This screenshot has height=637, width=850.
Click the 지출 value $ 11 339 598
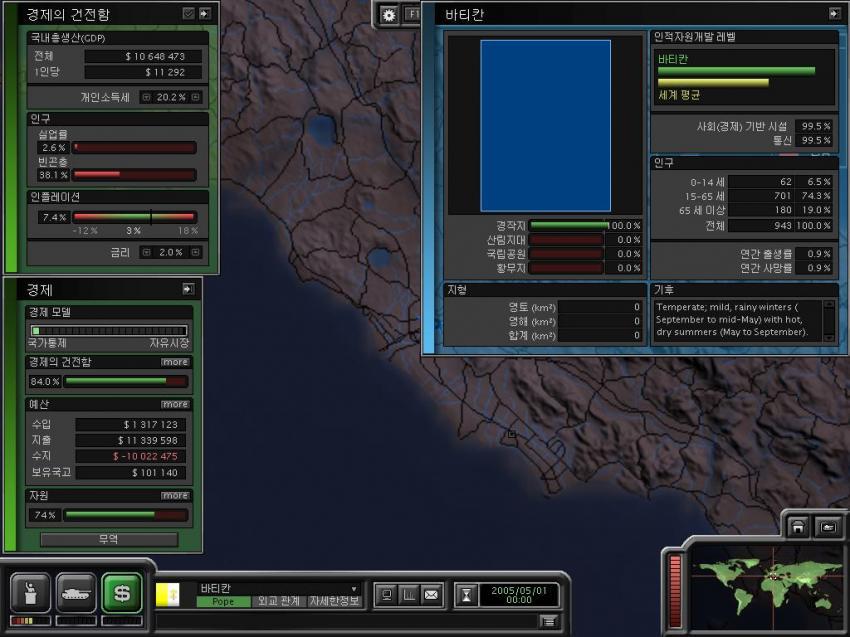coord(130,440)
